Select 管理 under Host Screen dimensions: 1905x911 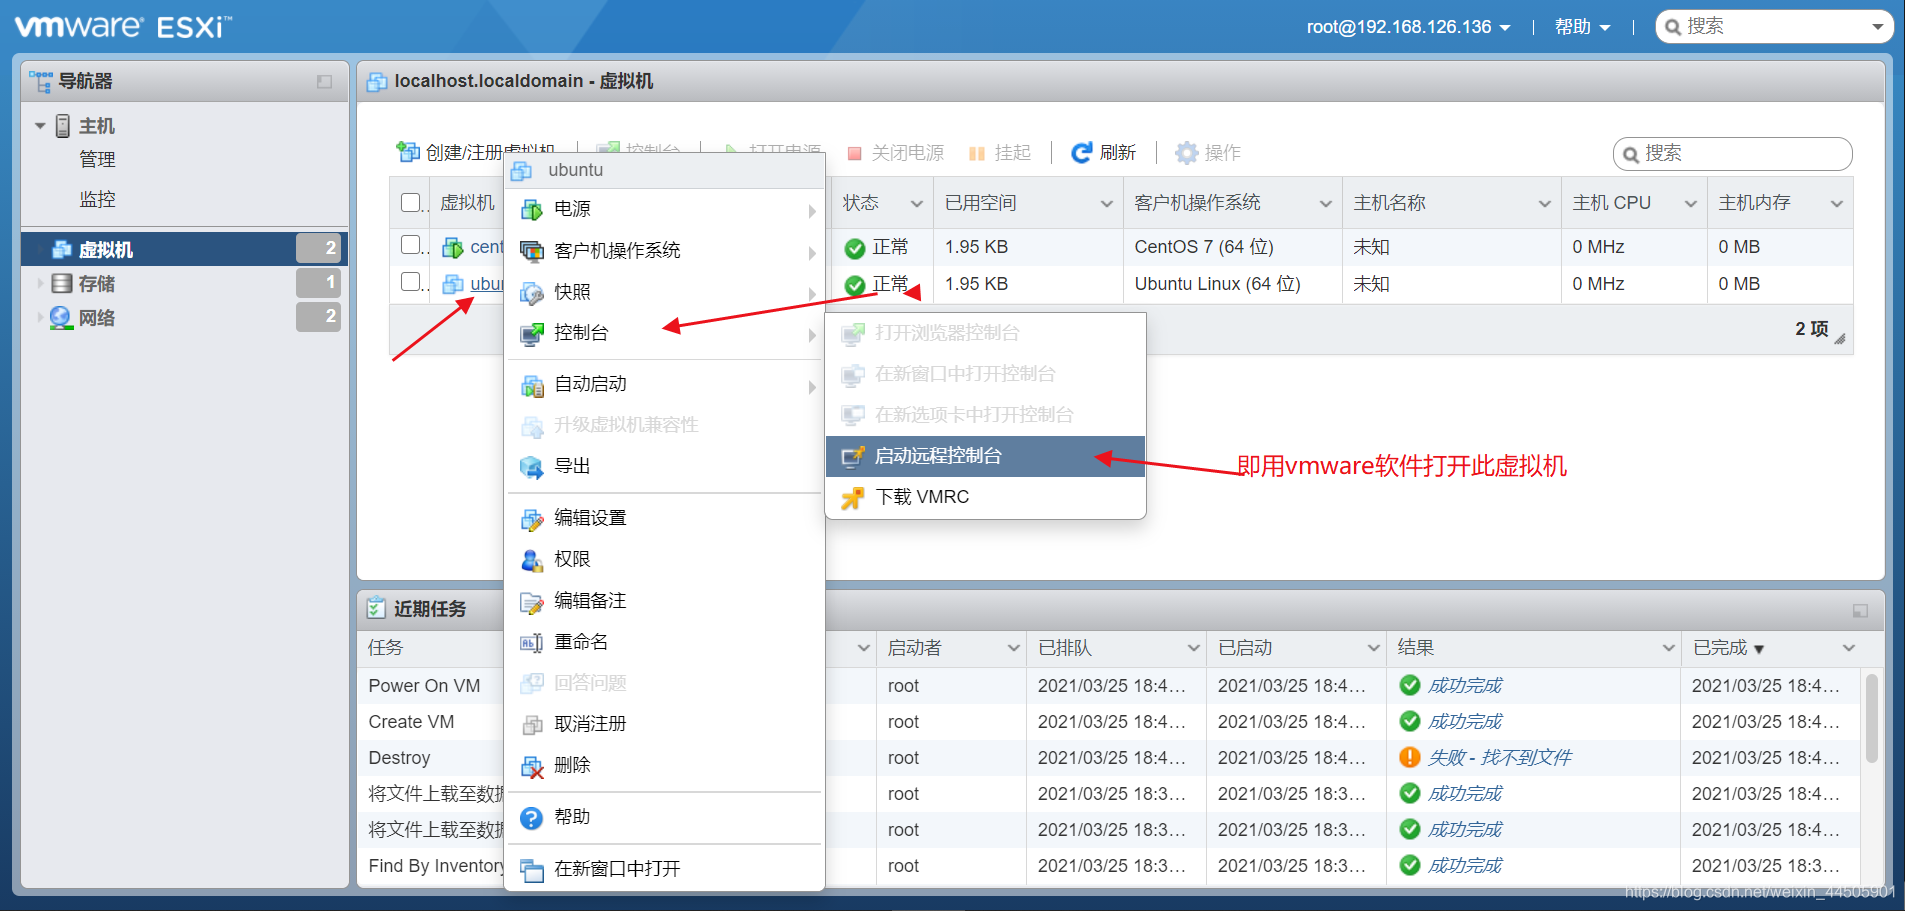click(x=97, y=160)
